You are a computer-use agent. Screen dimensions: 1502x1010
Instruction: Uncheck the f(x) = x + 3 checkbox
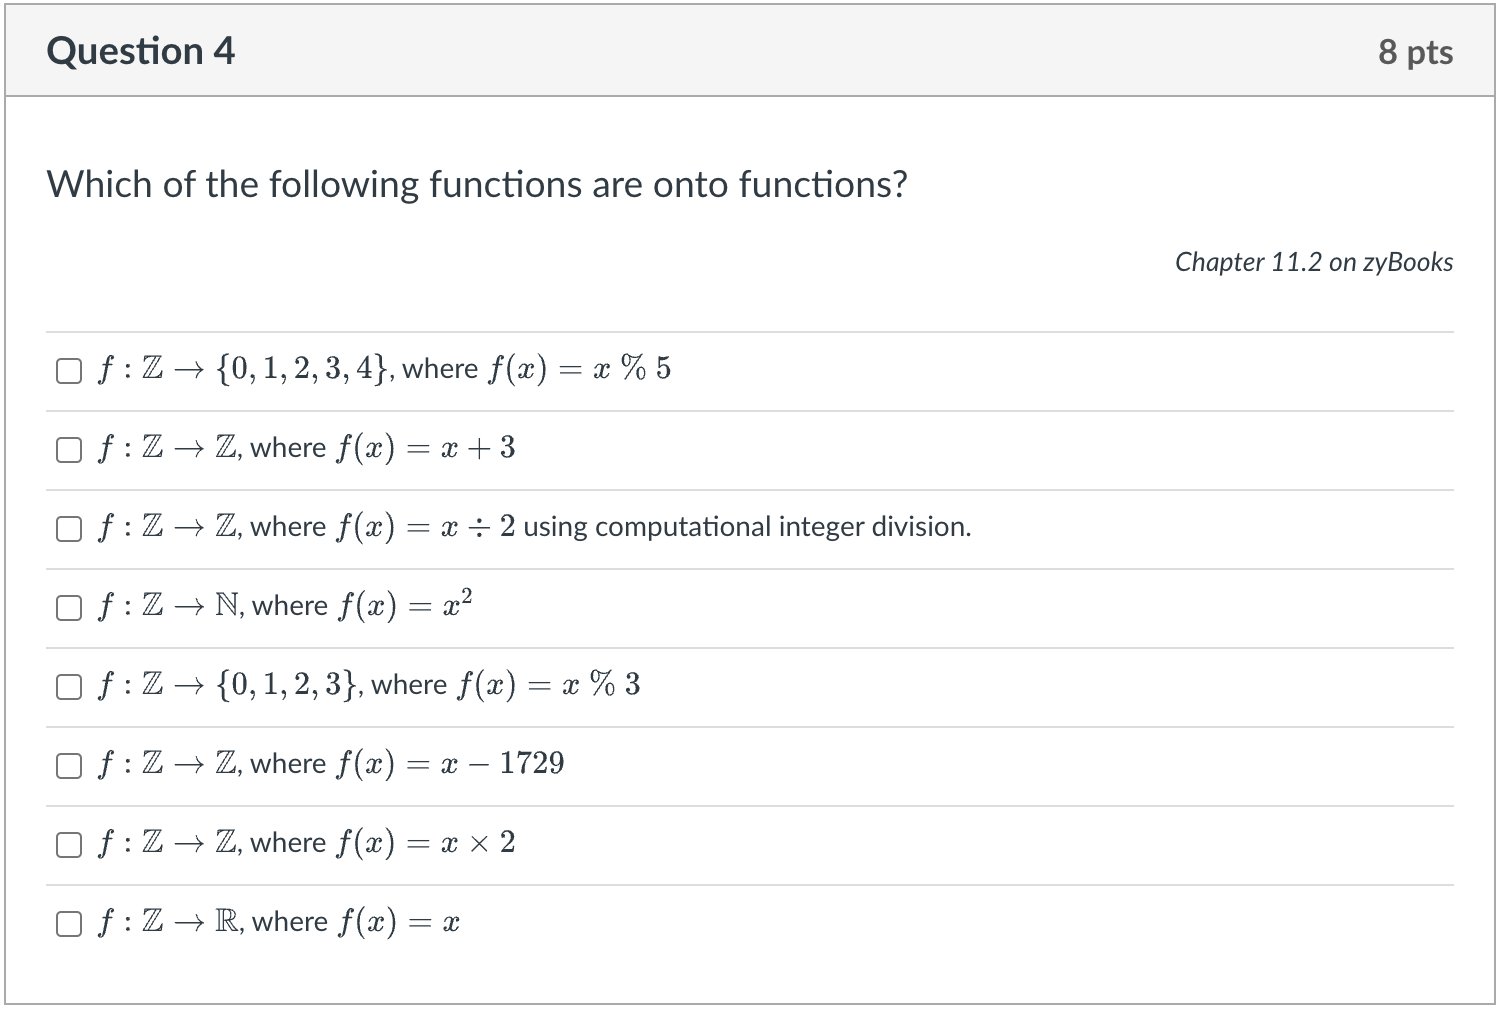(69, 449)
